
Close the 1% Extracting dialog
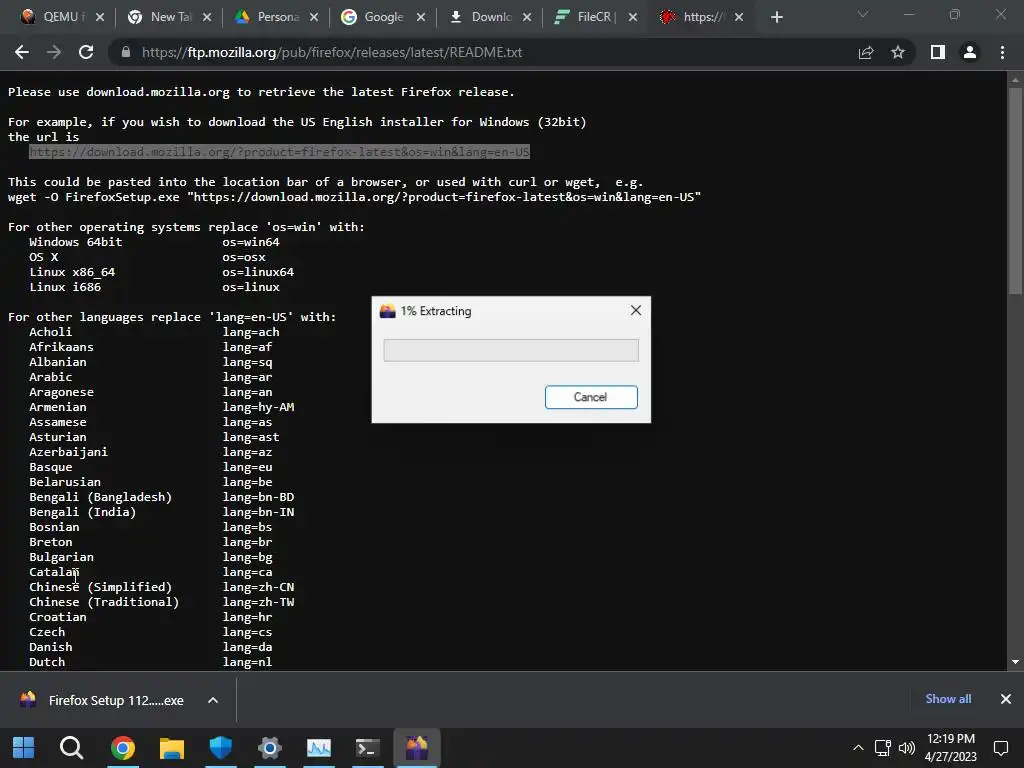pos(635,310)
